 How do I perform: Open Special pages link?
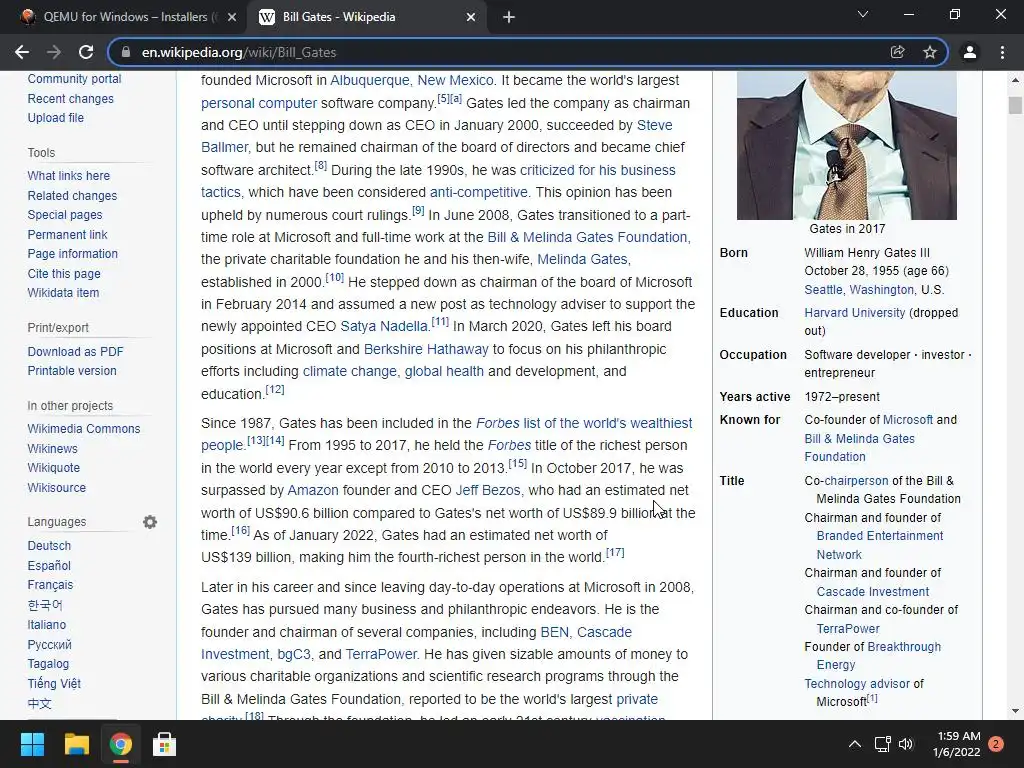(x=65, y=215)
